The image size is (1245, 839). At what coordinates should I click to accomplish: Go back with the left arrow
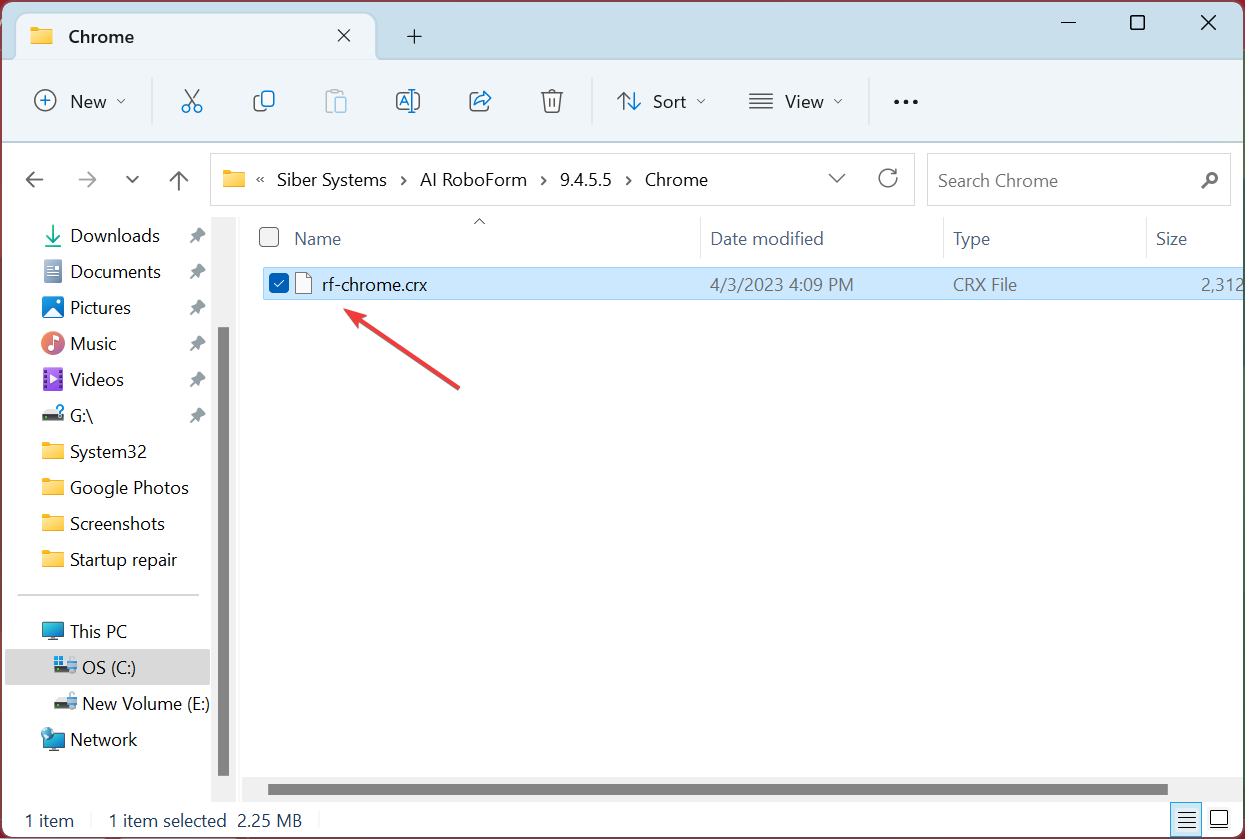(x=35, y=180)
